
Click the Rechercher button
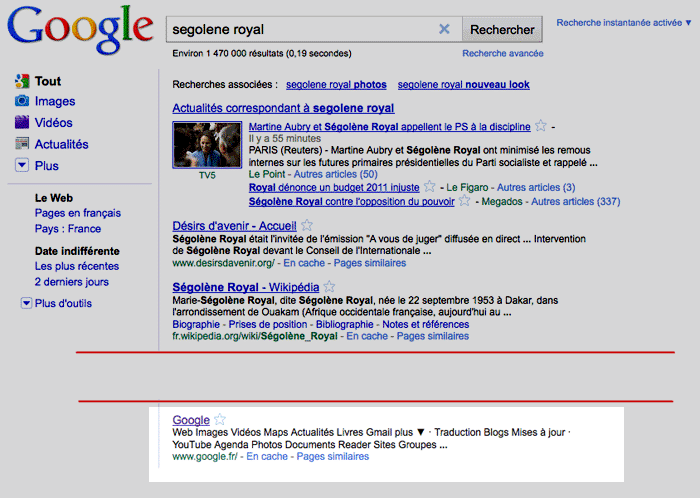point(502,29)
